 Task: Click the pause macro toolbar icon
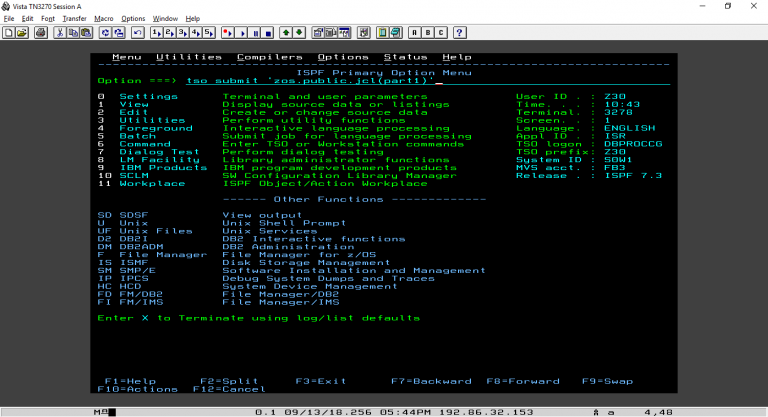point(255,32)
